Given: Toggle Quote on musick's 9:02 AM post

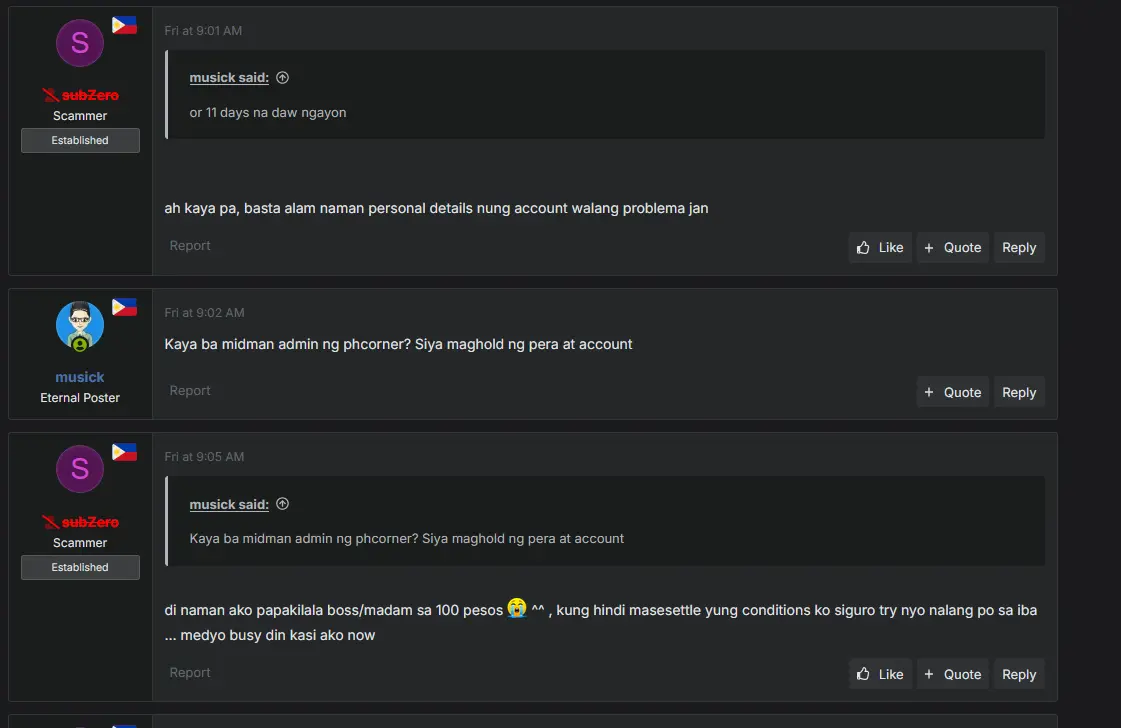Looking at the screenshot, I should [x=952, y=393].
